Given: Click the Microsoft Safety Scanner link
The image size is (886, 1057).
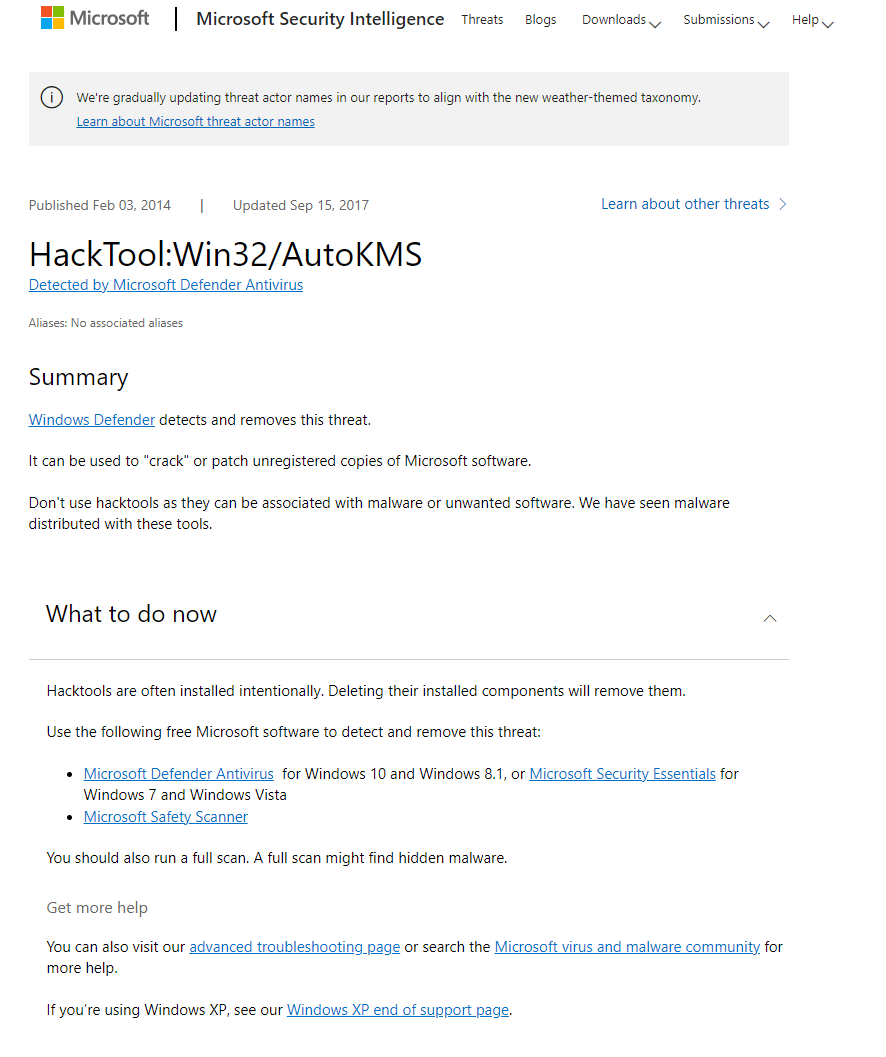Looking at the screenshot, I should [x=165, y=816].
